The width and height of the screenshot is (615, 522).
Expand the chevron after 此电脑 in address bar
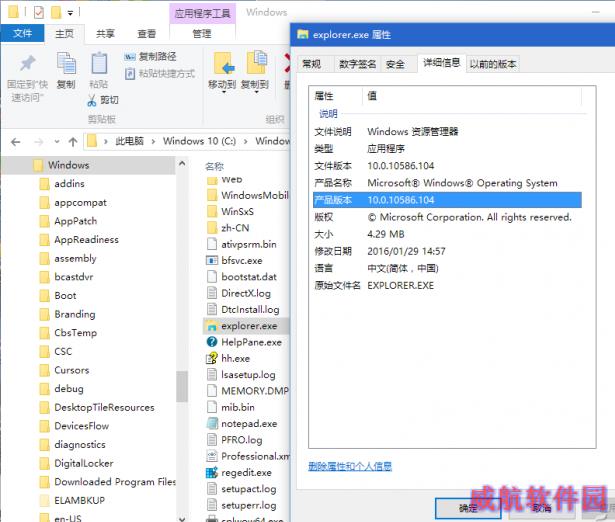coord(153,141)
